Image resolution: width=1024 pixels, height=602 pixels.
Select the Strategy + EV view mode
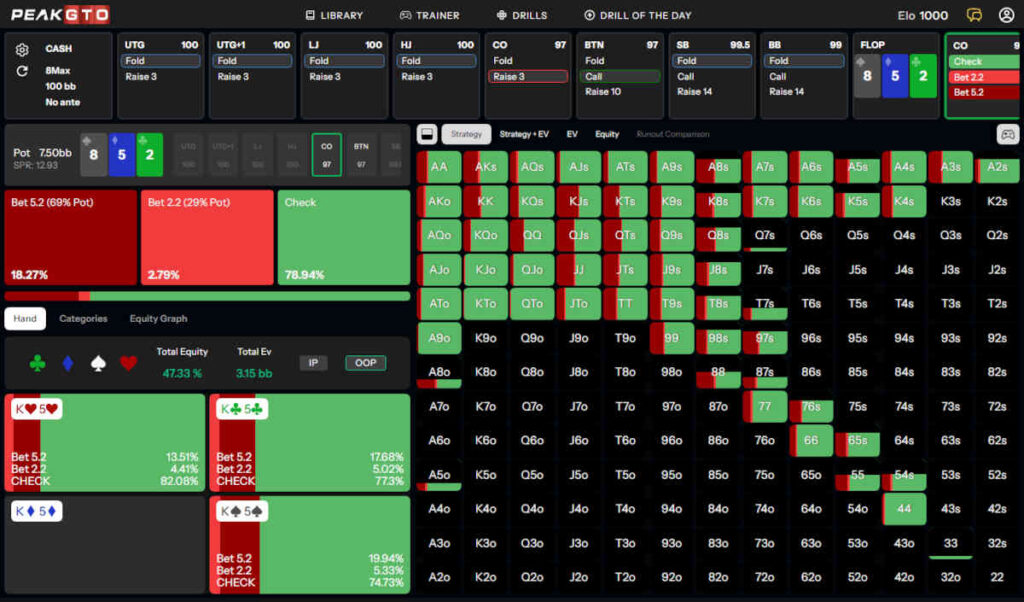click(524, 134)
